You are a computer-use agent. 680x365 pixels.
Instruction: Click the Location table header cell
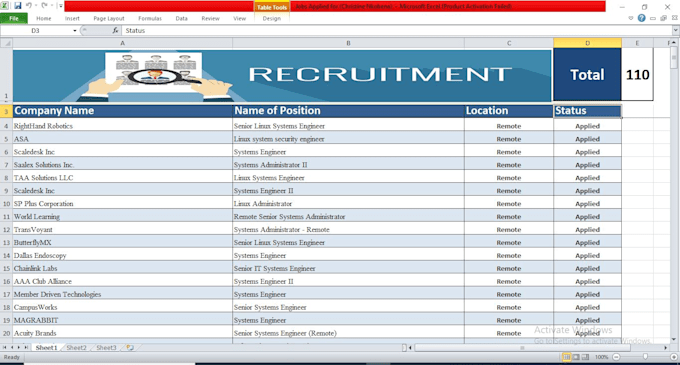(x=509, y=111)
